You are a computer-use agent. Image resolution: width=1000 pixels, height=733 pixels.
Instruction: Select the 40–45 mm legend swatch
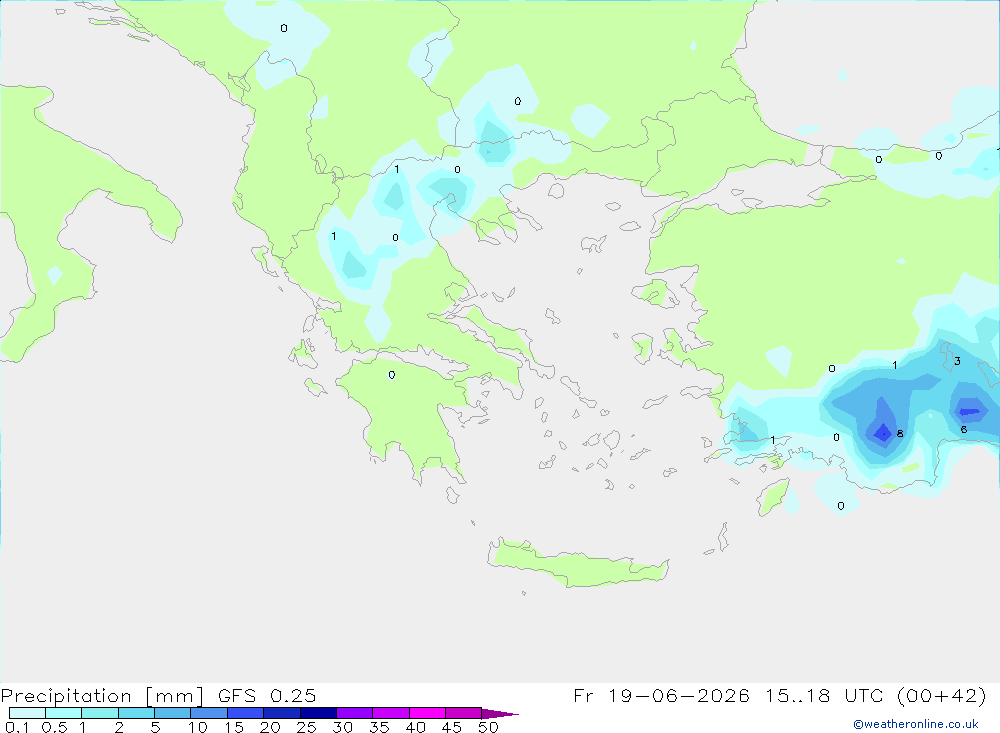pos(427,713)
